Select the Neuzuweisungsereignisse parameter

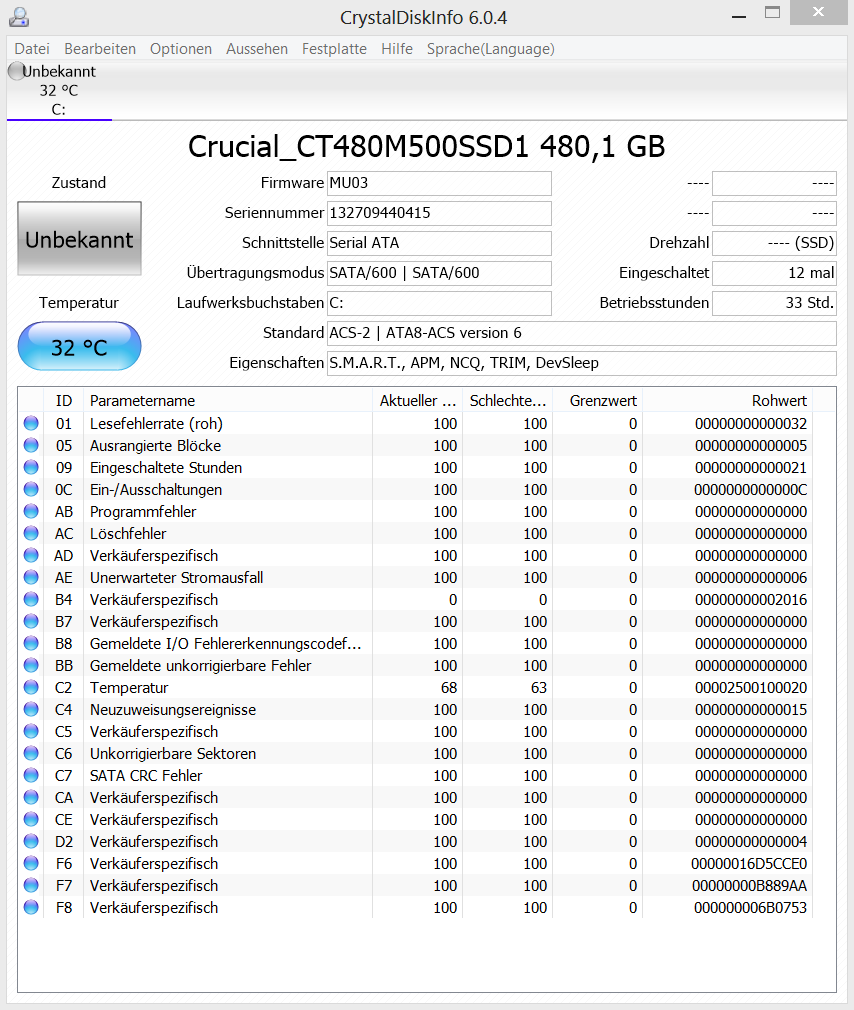click(x=173, y=710)
